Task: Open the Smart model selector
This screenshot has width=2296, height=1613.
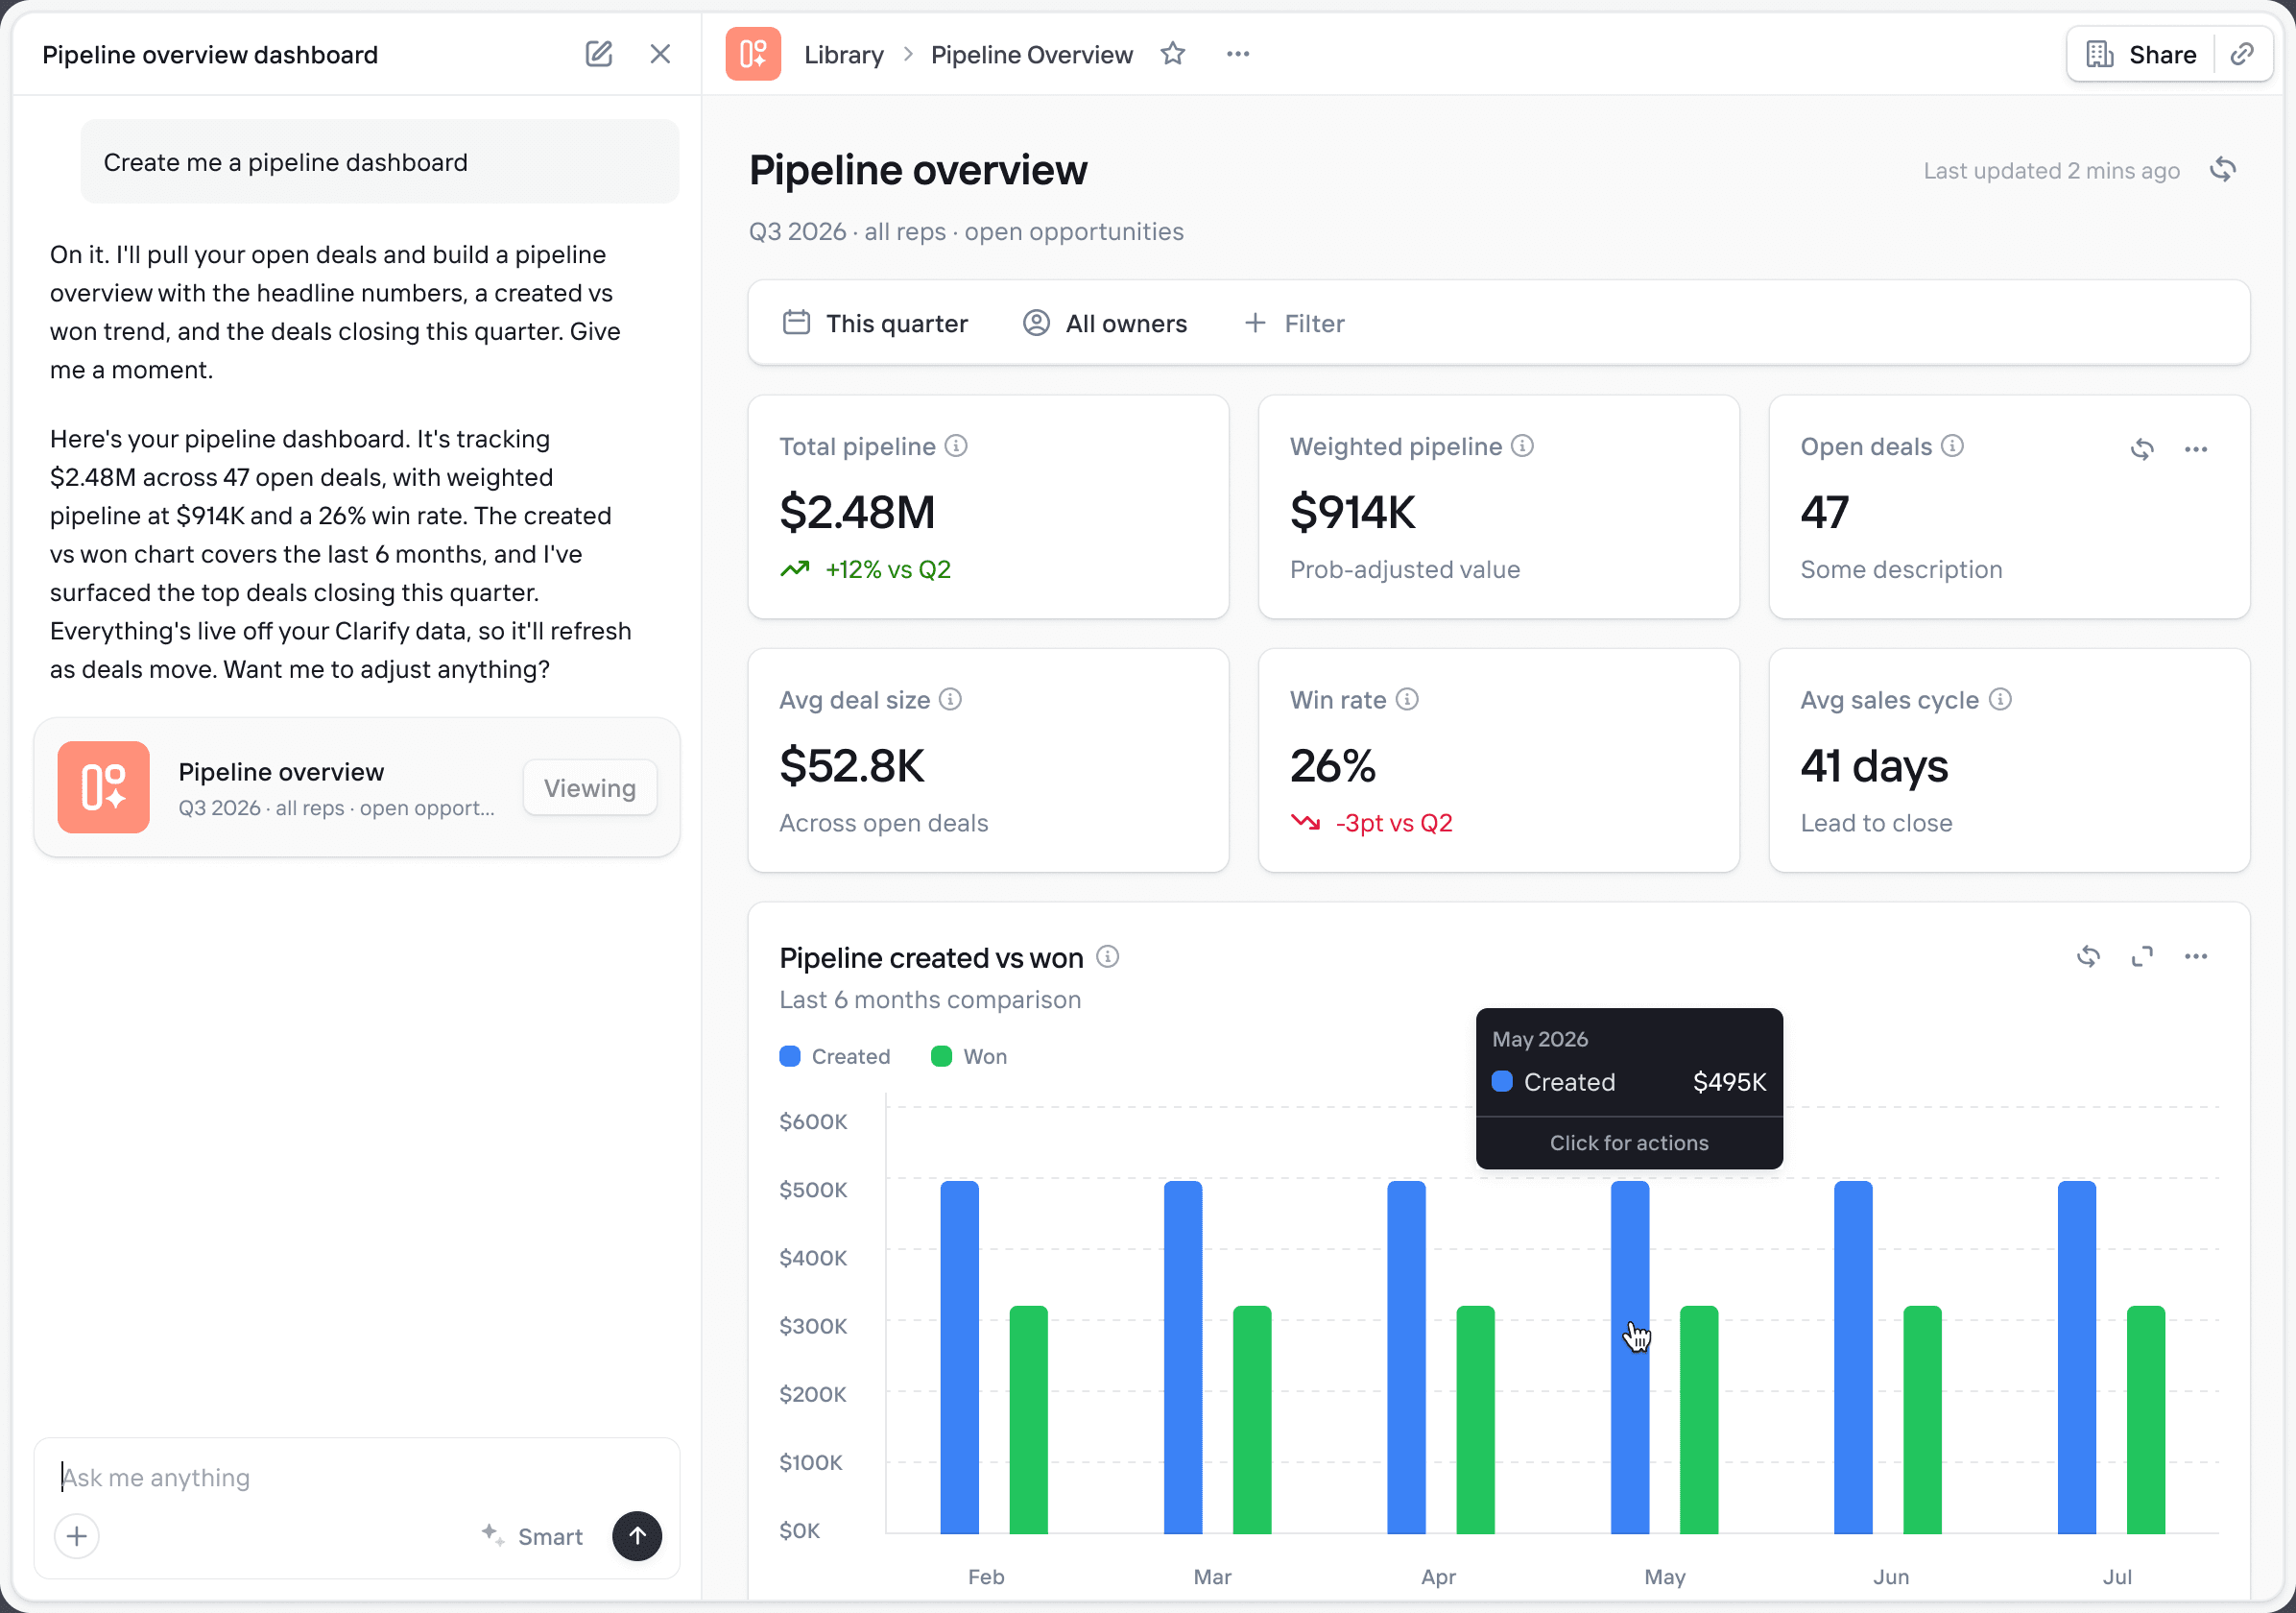Action: pos(532,1536)
